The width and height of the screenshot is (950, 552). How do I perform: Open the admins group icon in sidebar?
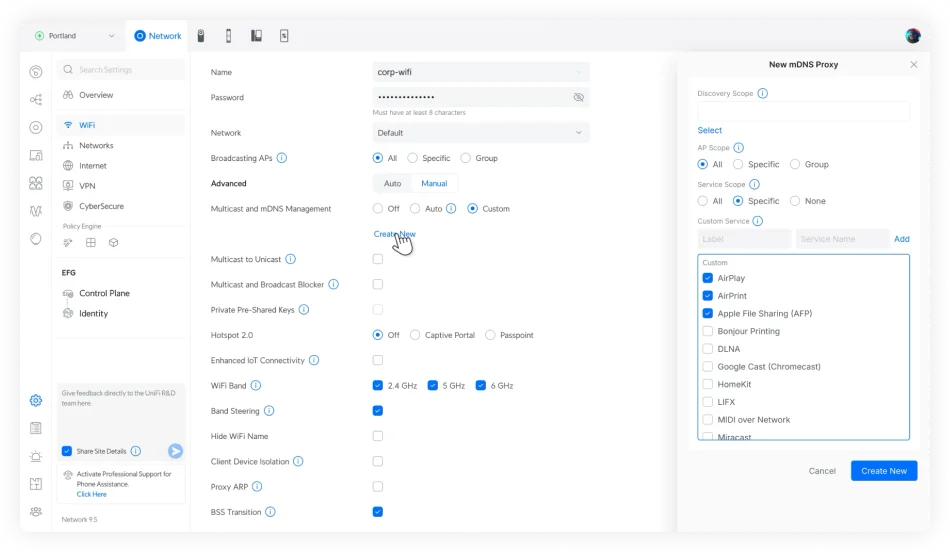36,511
